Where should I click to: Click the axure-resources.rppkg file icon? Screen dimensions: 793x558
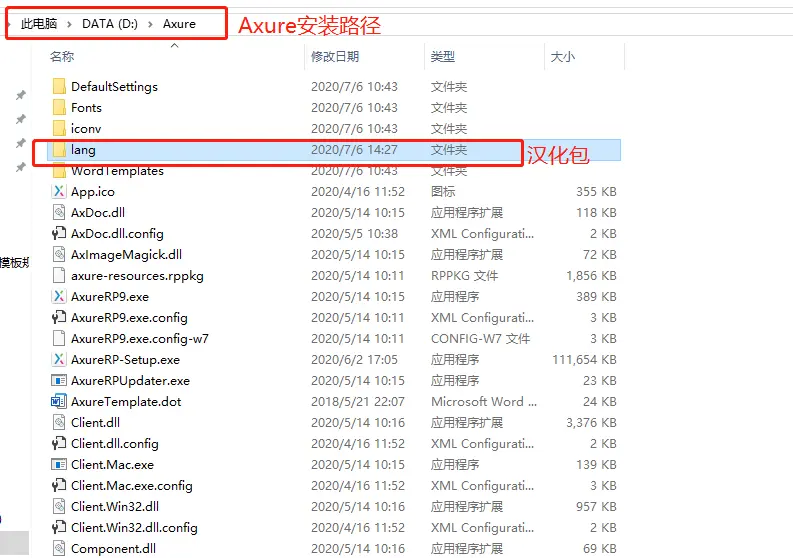pyautogui.click(x=59, y=276)
